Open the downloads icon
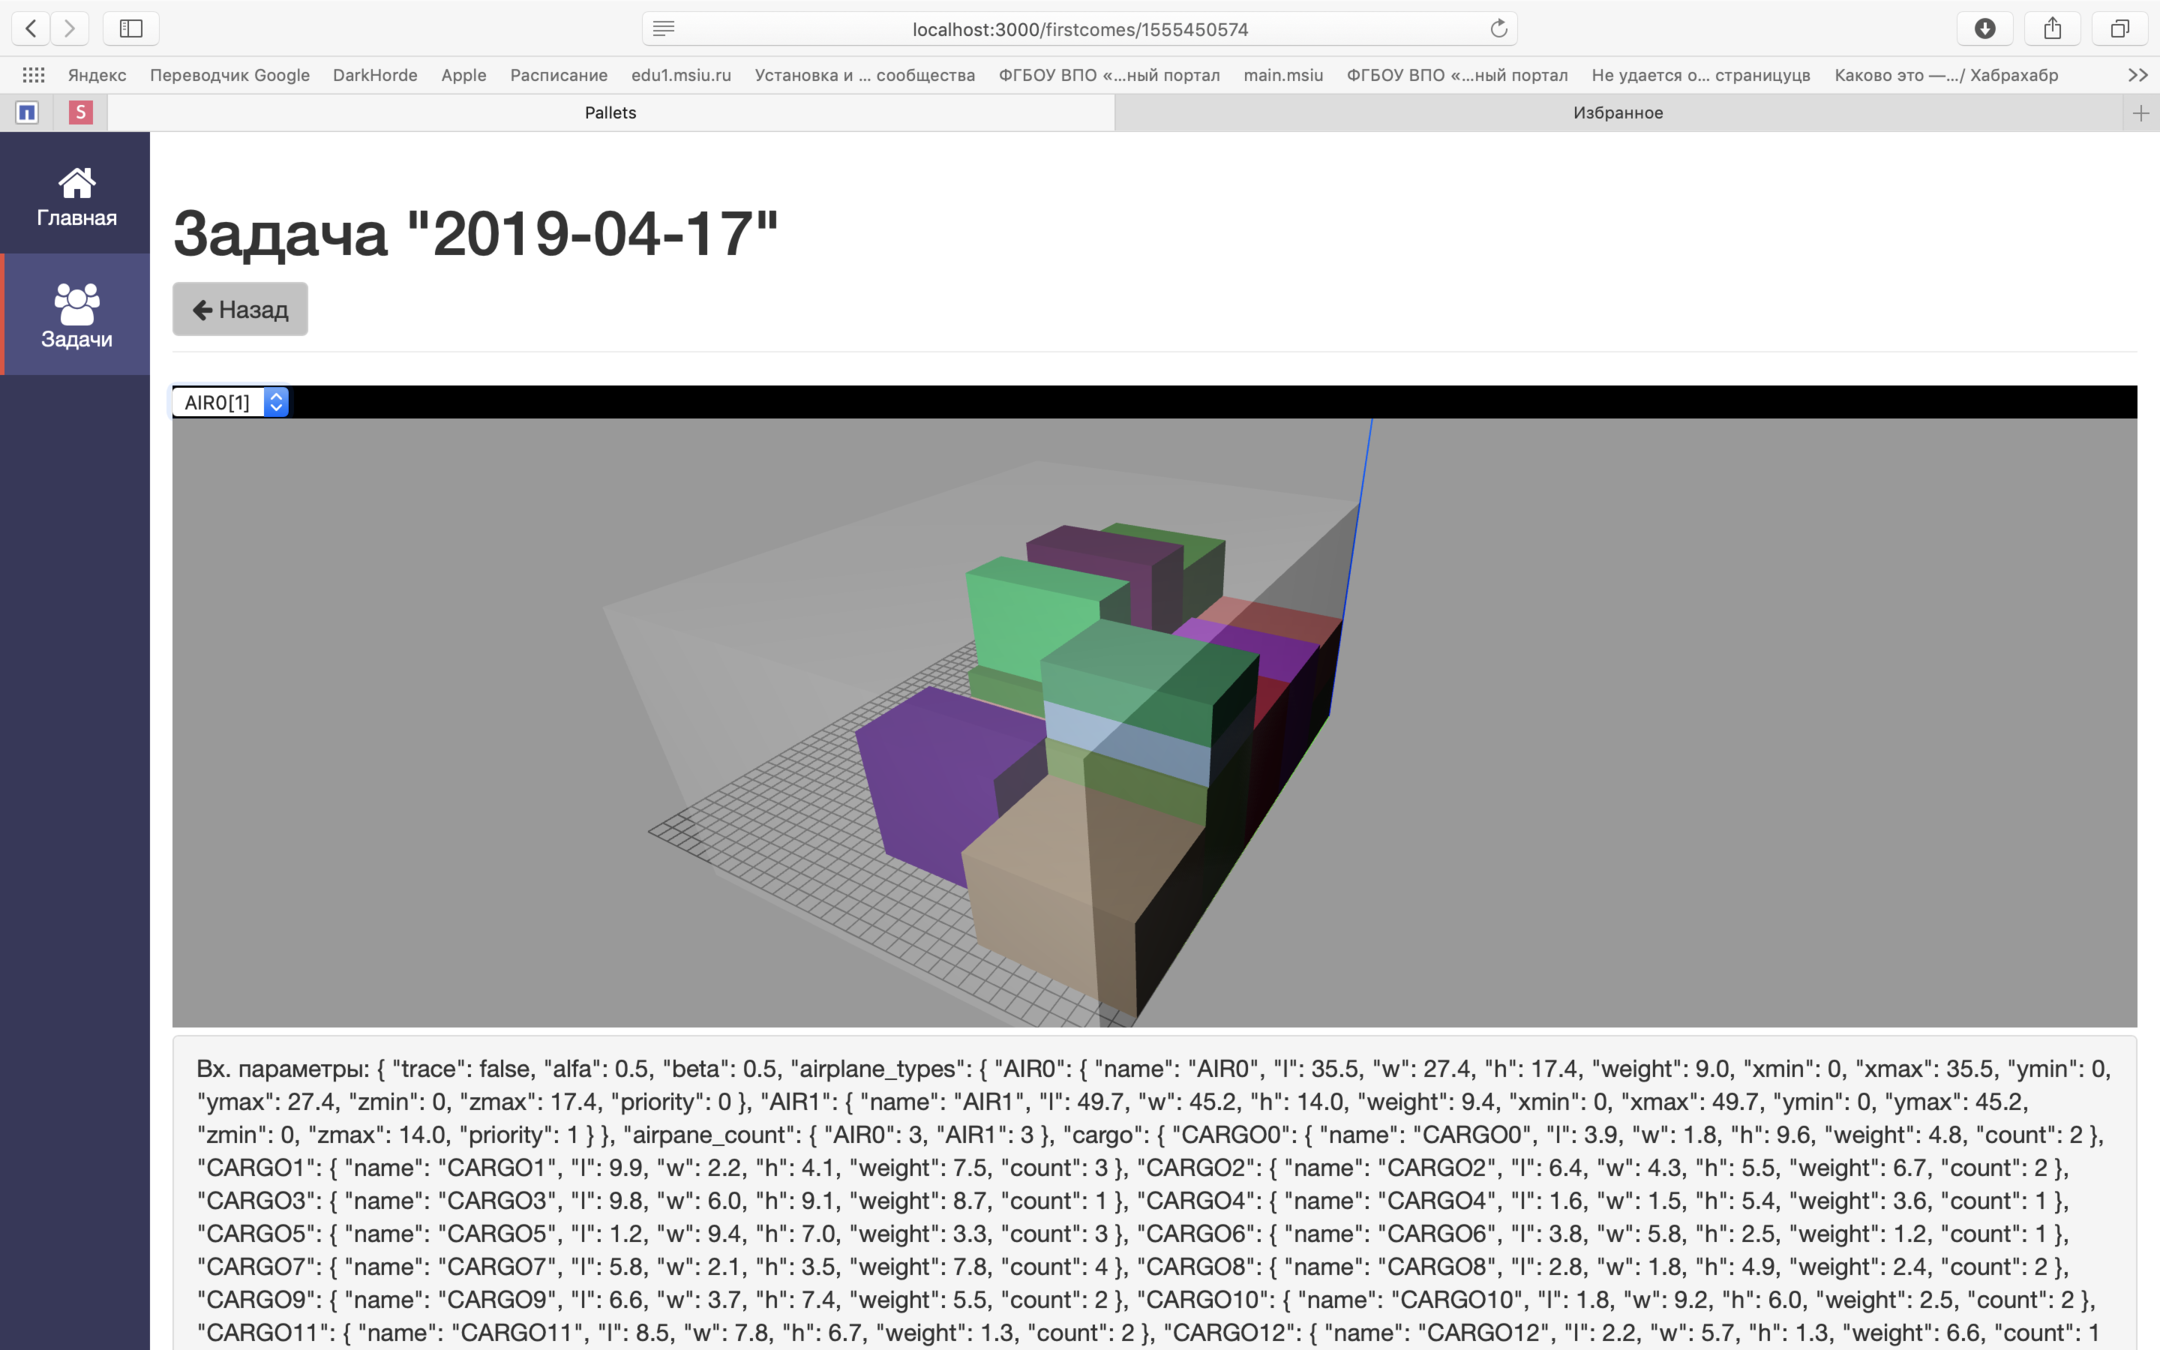 pyautogui.click(x=1985, y=28)
